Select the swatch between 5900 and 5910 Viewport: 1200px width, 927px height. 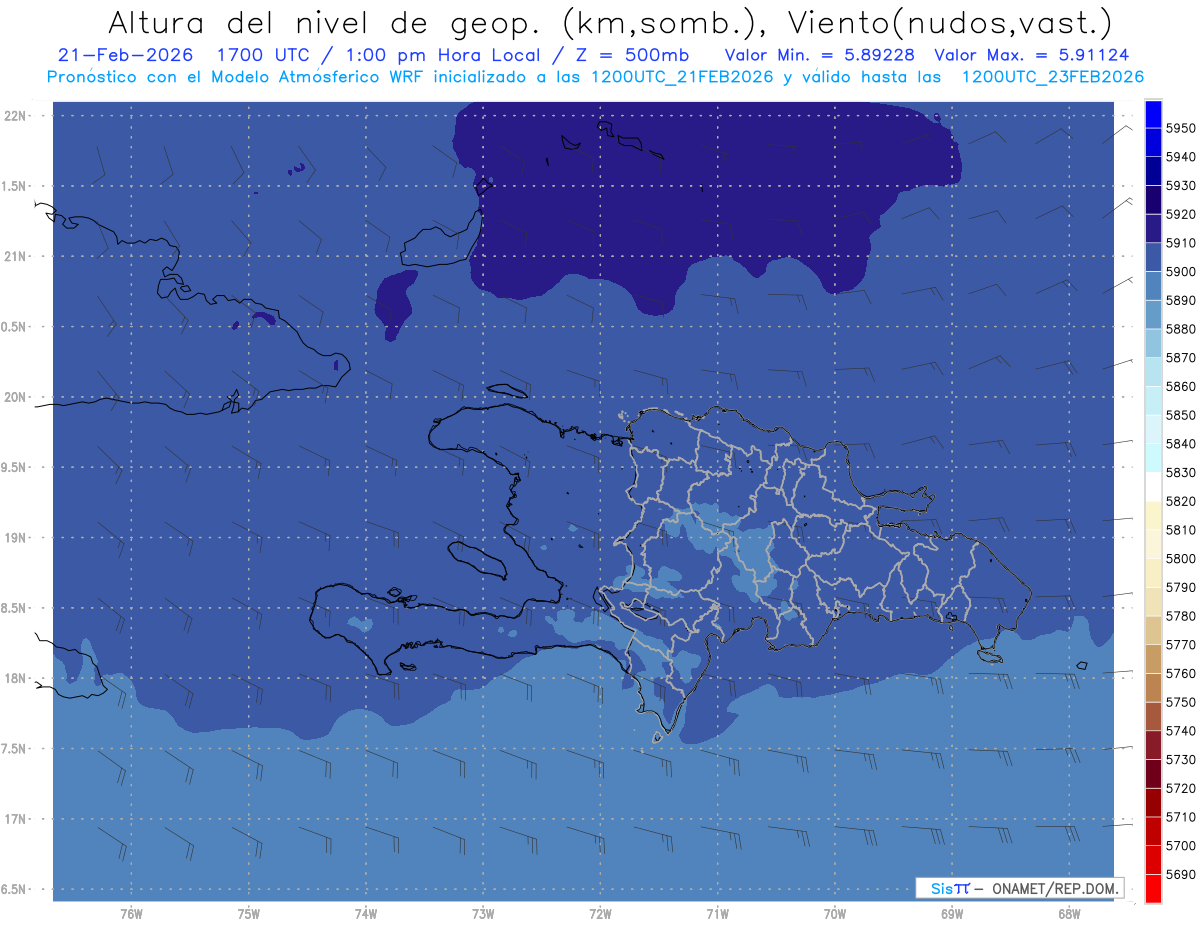[x=1152, y=257]
